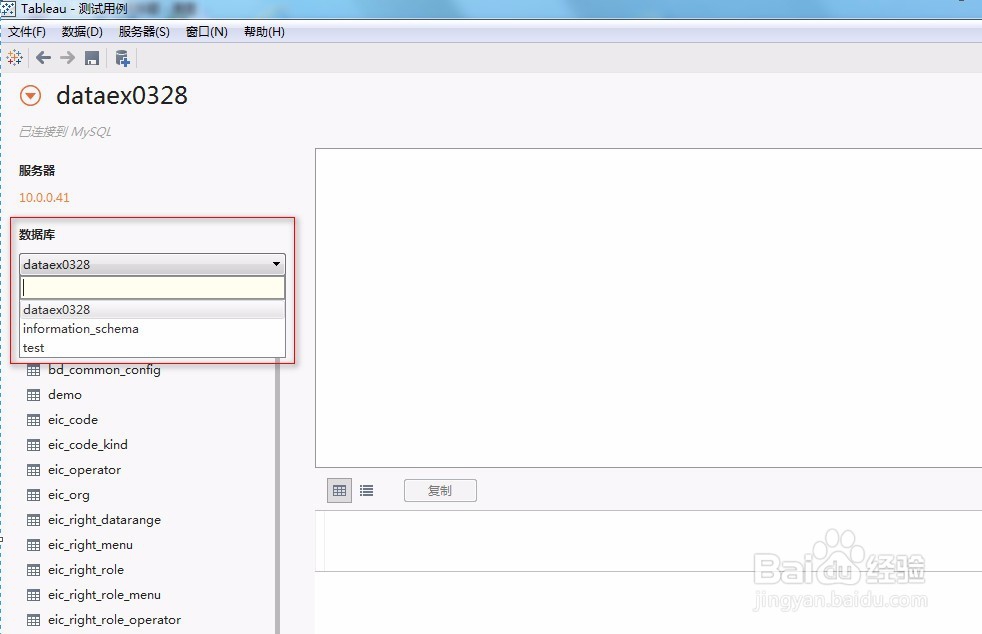Click table icon beside eic_right_role_menu
Viewport: 982px width, 634px height.
tap(33, 596)
